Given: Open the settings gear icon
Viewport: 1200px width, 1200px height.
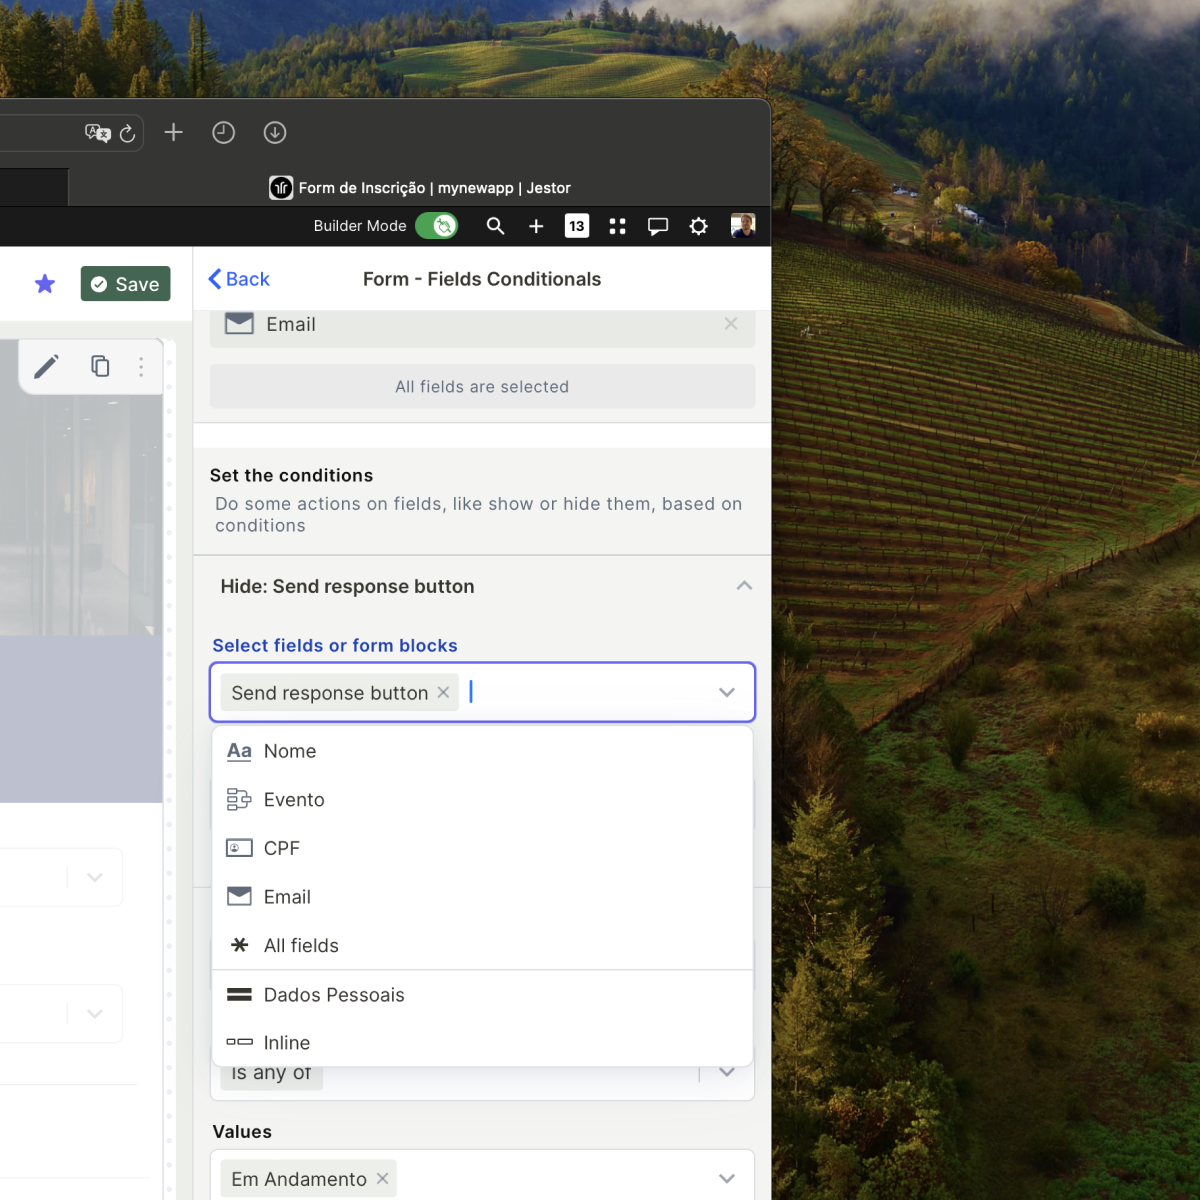Looking at the screenshot, I should click(699, 226).
